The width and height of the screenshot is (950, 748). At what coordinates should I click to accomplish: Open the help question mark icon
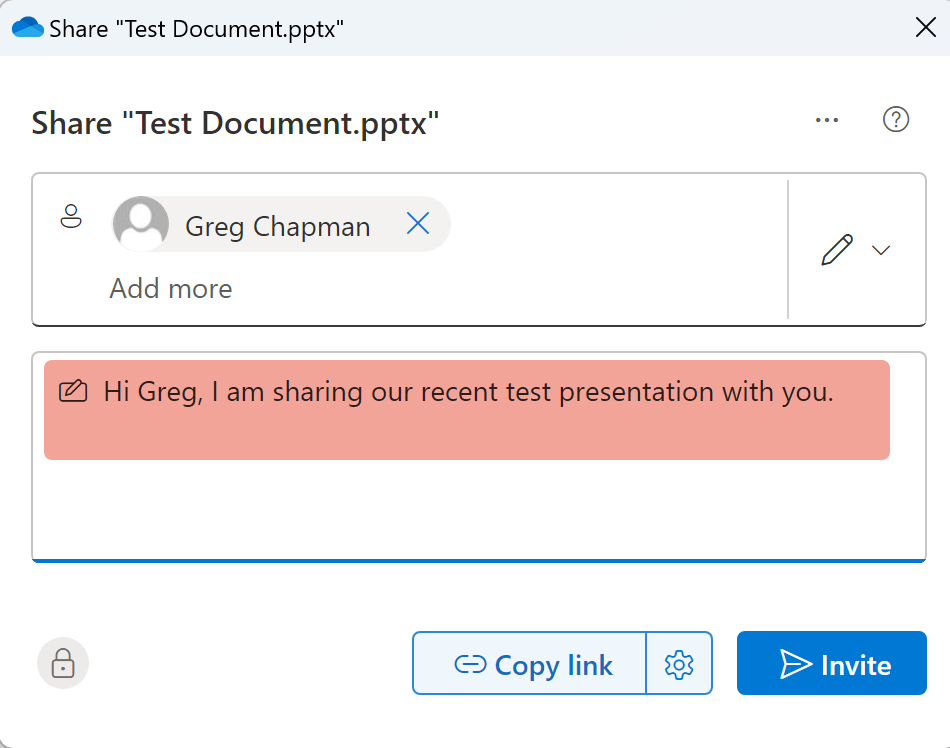click(895, 120)
